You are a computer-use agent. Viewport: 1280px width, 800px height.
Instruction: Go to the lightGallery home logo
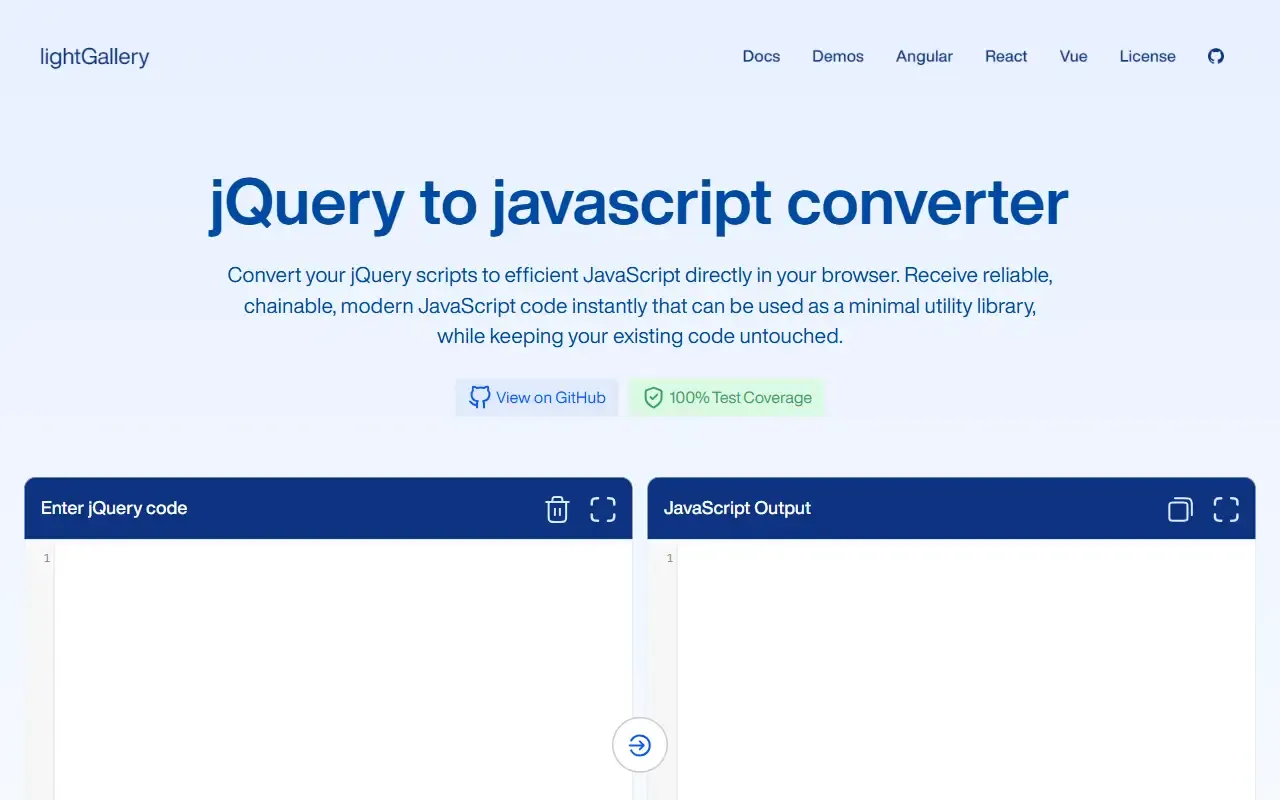coord(94,57)
